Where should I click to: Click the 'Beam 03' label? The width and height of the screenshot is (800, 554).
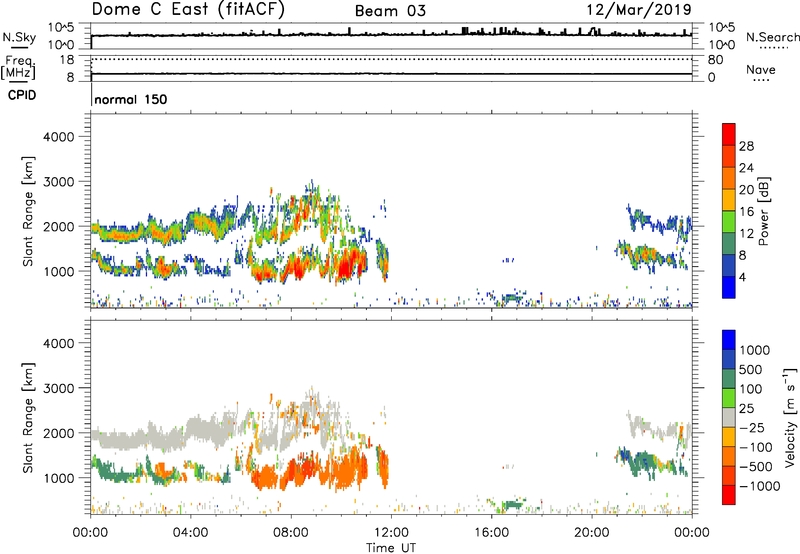(390, 11)
